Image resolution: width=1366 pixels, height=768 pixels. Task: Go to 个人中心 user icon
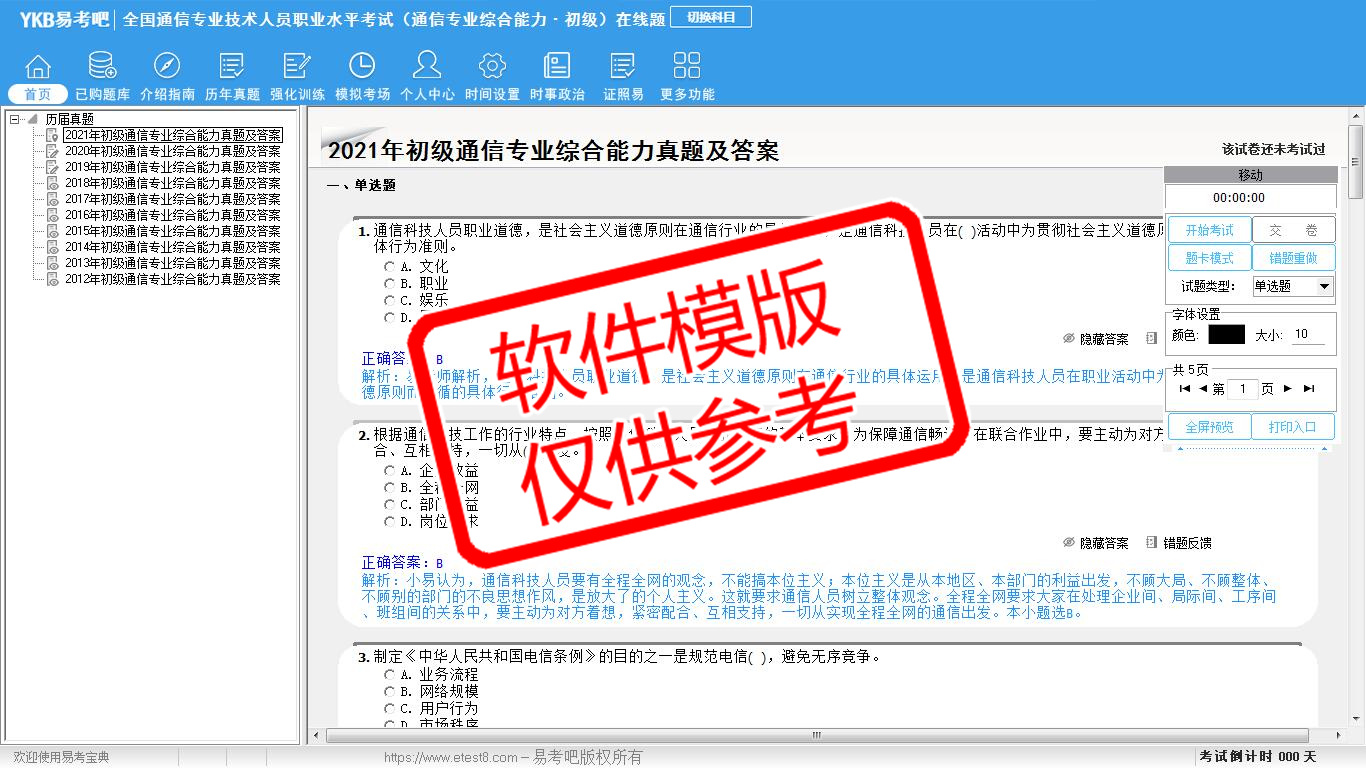click(427, 67)
